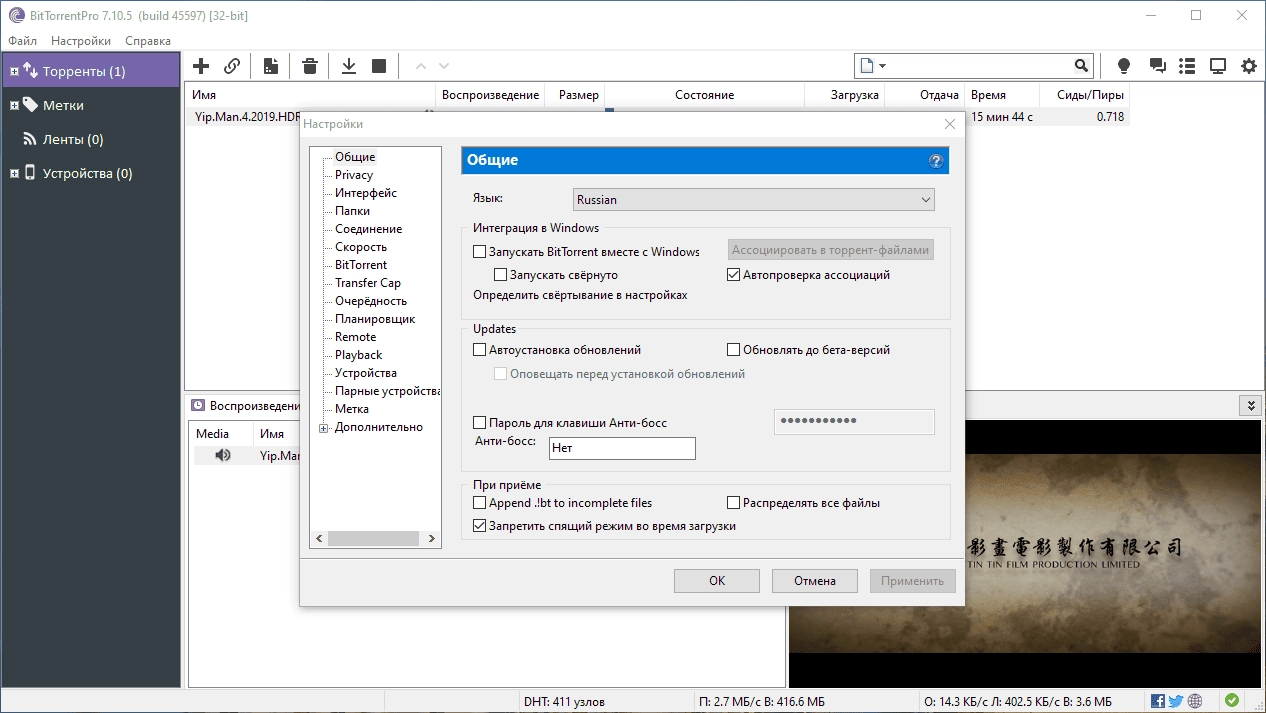Viewport: 1266px width, 713px height.
Task: Open the search file-type dropdown arrow
Action: [883, 66]
